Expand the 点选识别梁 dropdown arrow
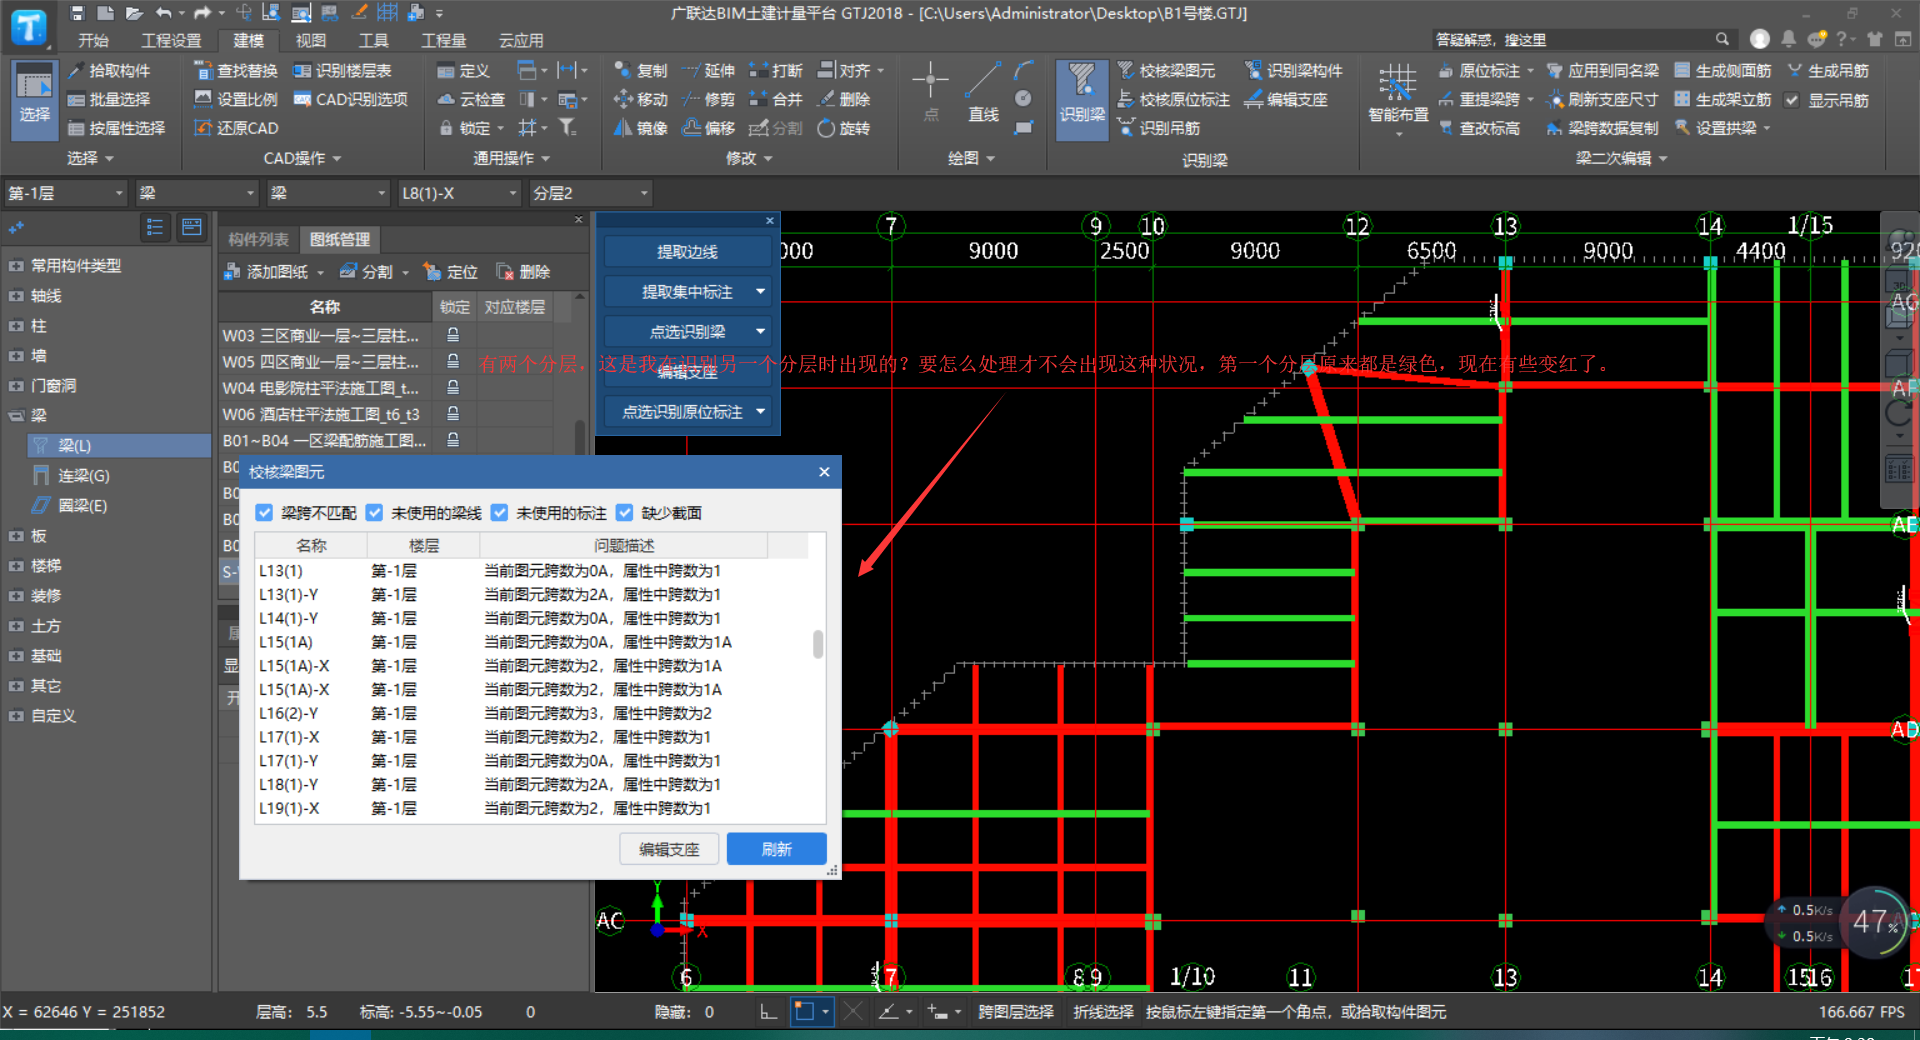1920x1040 pixels. [x=761, y=332]
